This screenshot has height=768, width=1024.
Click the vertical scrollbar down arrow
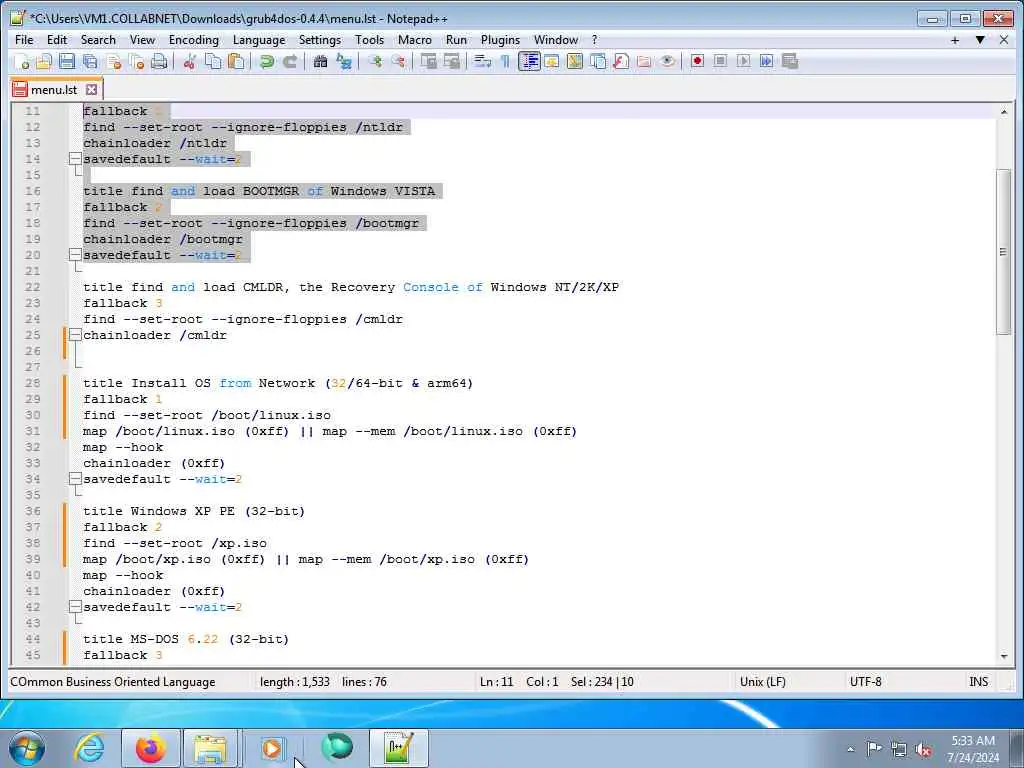point(1004,656)
